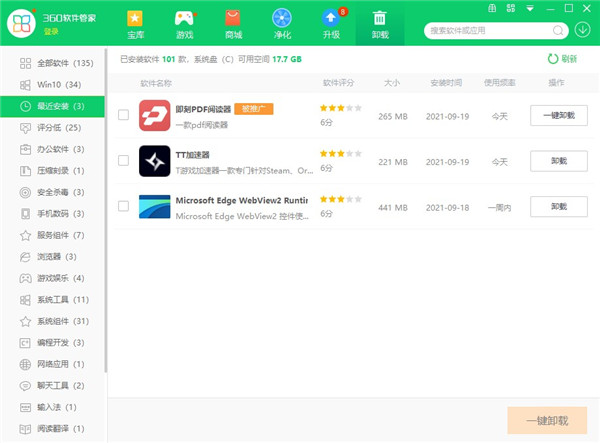
Task: Check the 即刻PDF阅读器 checkbox
Action: tap(123, 115)
